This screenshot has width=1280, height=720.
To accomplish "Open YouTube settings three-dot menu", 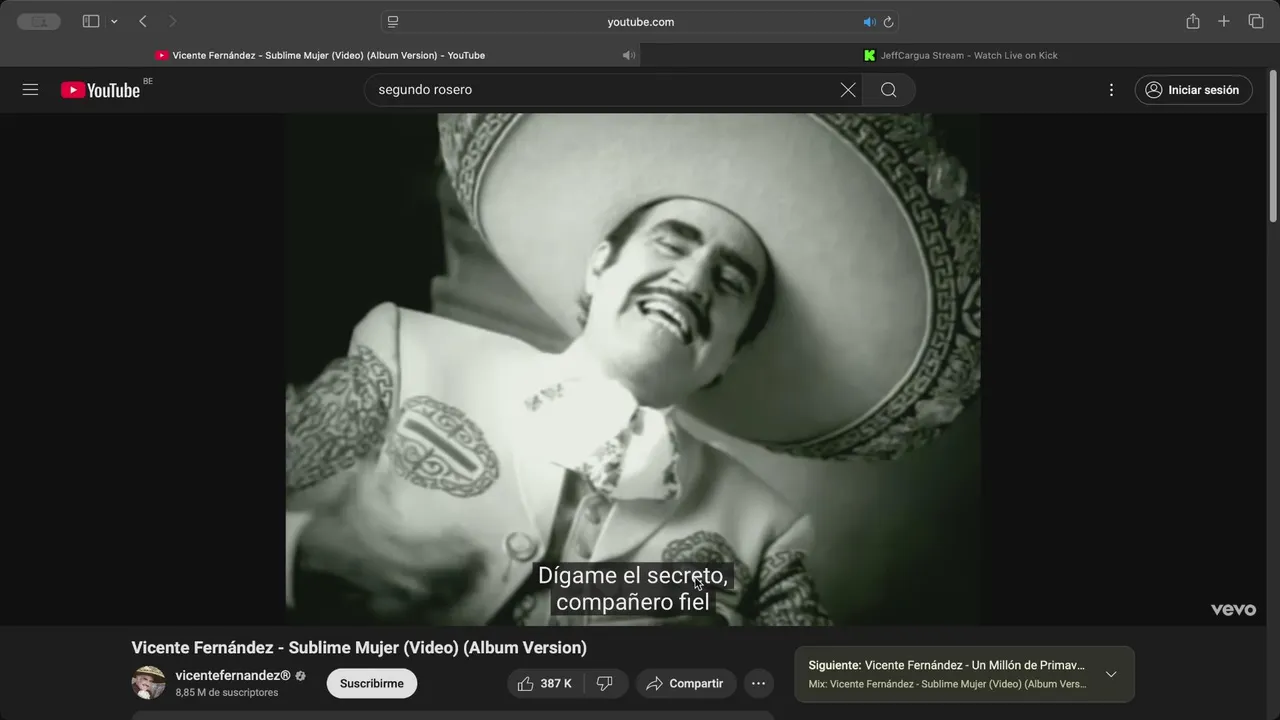I will click(1111, 90).
